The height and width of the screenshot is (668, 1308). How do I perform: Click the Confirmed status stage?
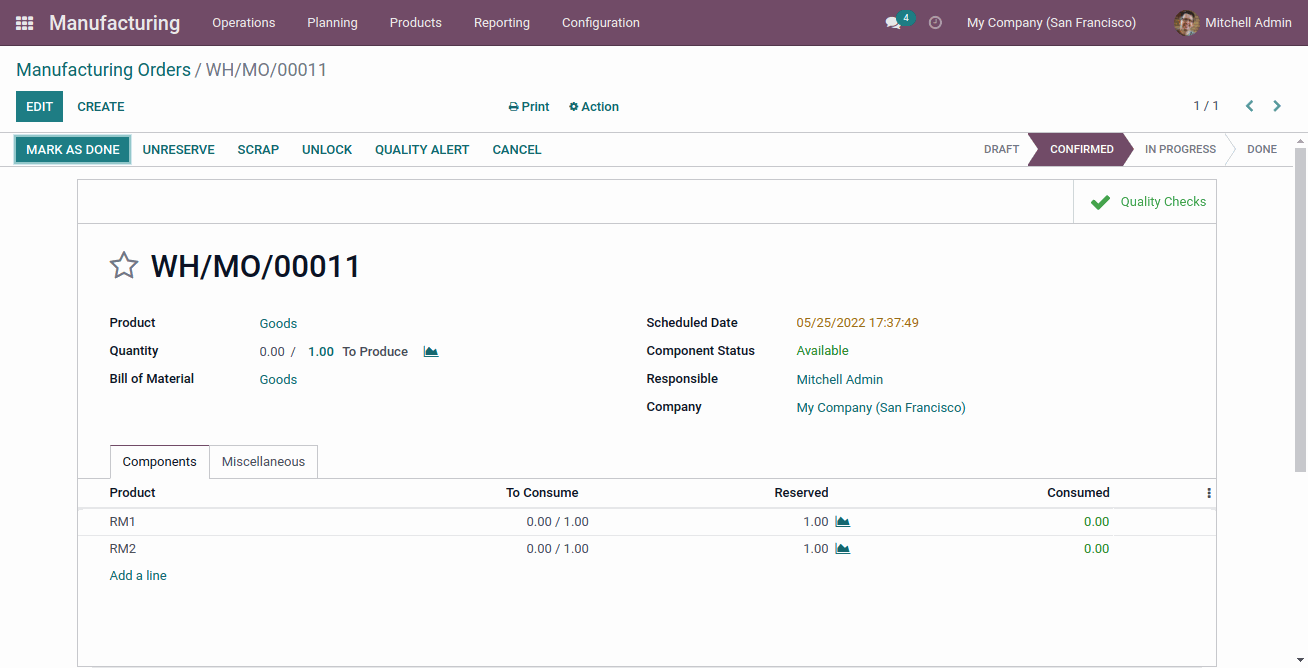(1082, 150)
